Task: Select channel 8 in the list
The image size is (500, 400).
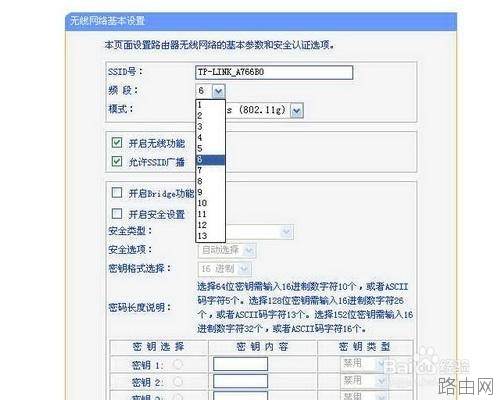Action: click(210, 181)
